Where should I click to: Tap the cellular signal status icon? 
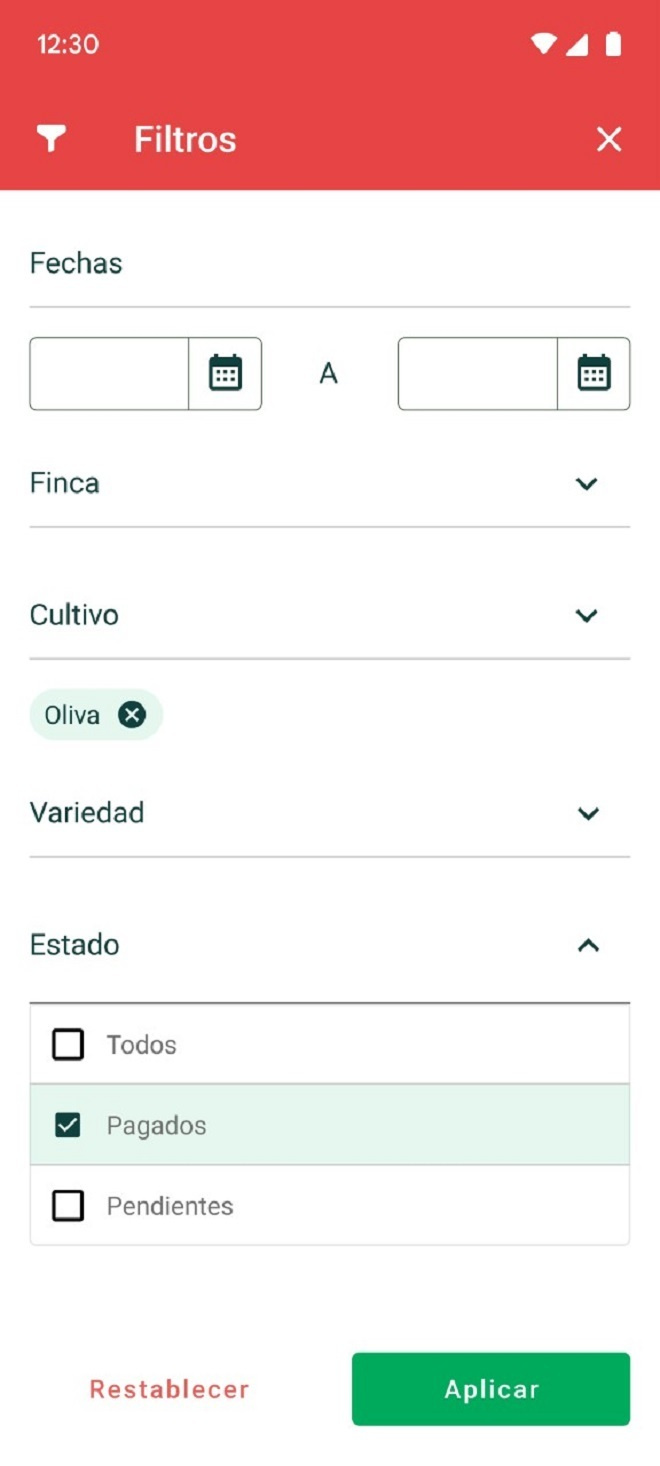pyautogui.click(x=577, y=44)
